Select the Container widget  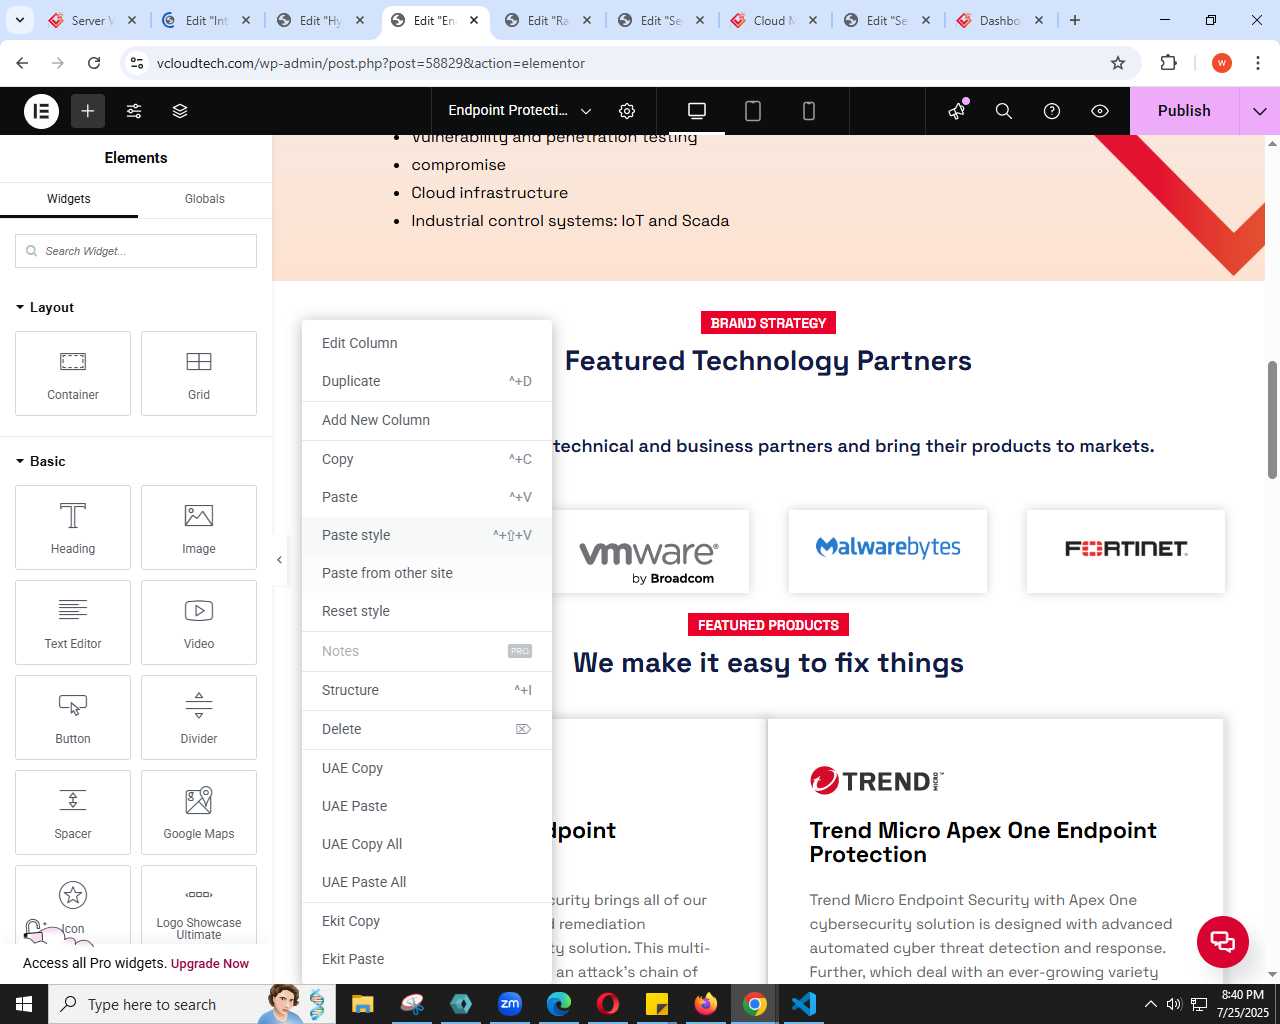pyautogui.click(x=73, y=374)
